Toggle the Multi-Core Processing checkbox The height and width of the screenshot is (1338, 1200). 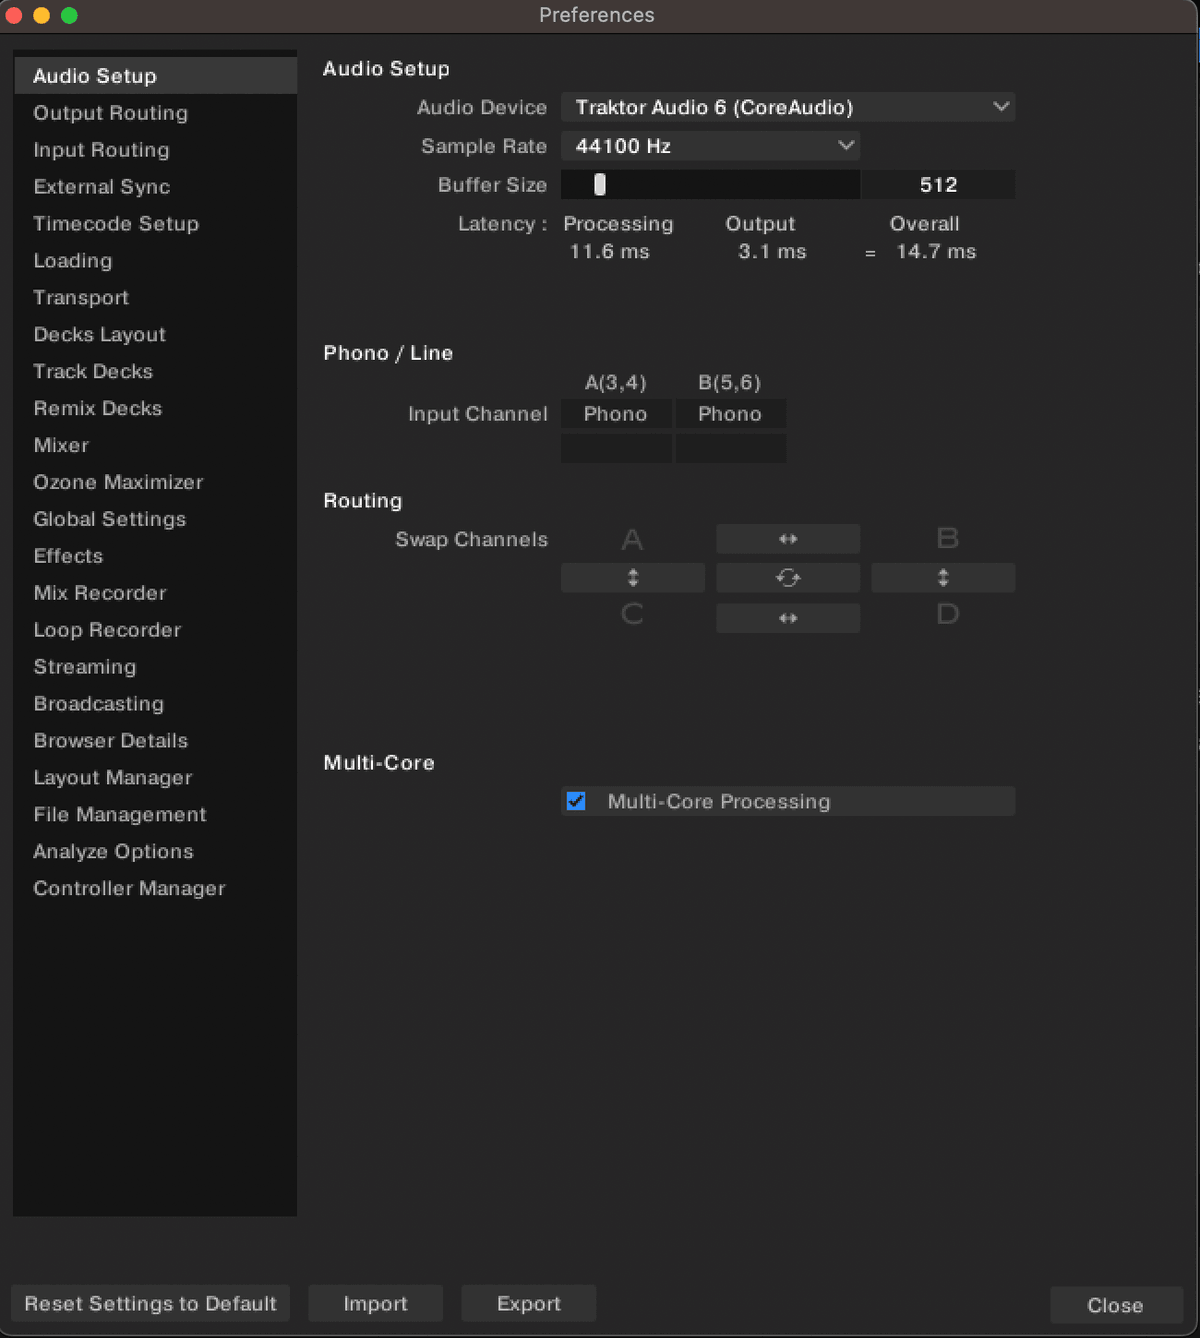pyautogui.click(x=576, y=801)
